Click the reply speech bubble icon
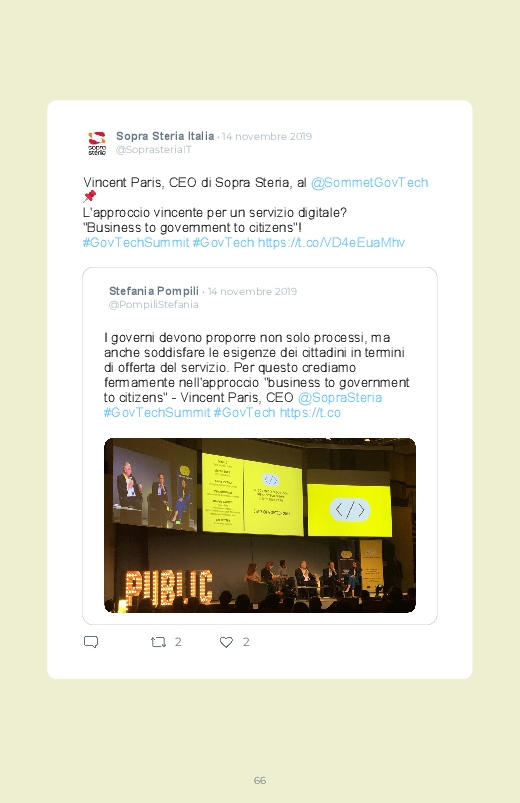The width and height of the screenshot is (520, 803). [91, 642]
